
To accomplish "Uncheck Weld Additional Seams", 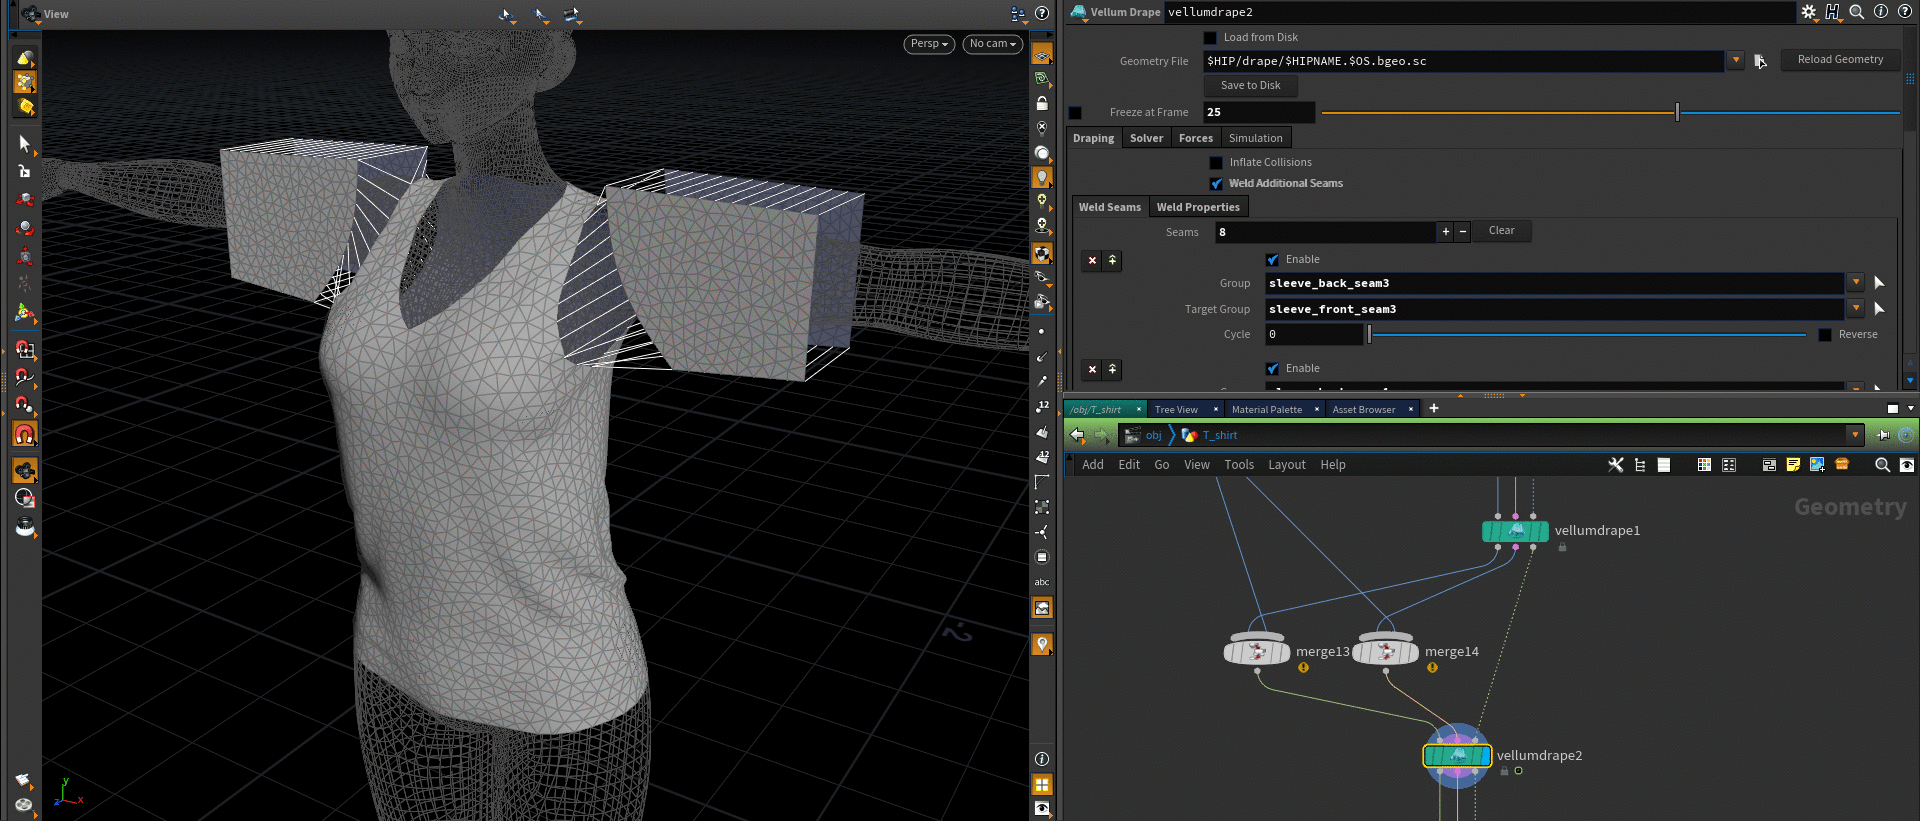I will pos(1216,184).
